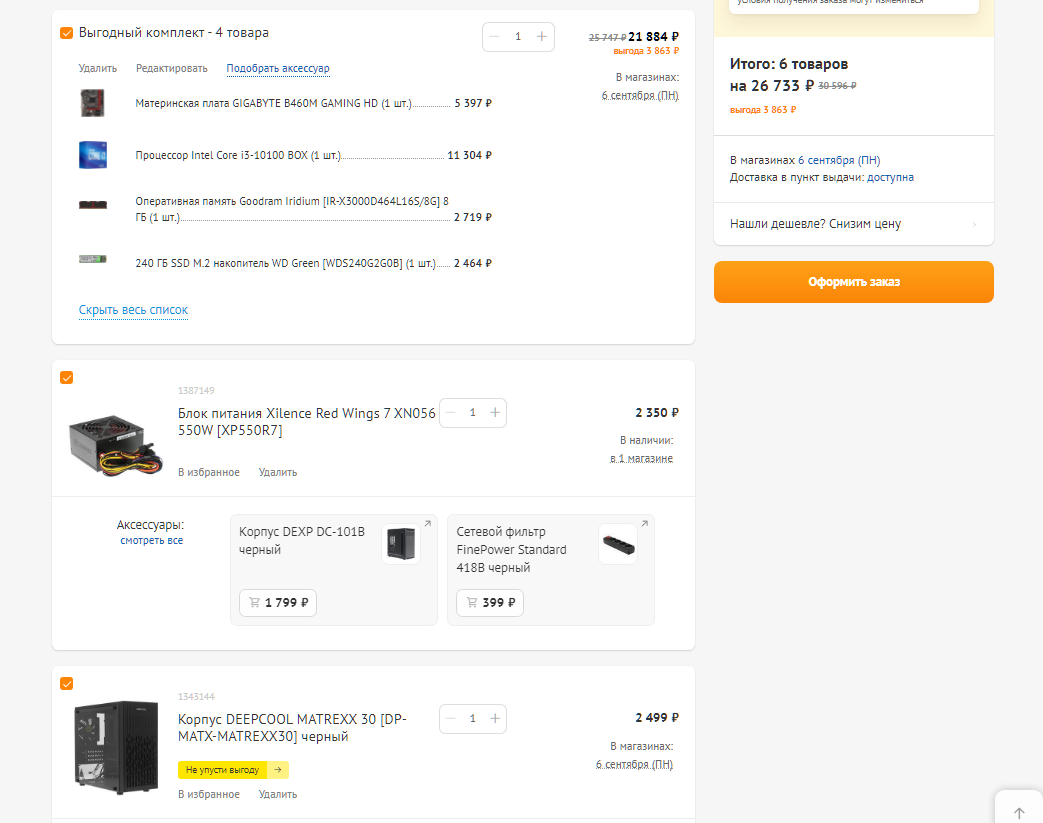Increase DEEPCOOL MATREXX 30 case quantity
The image size is (1043, 823).
[x=495, y=719]
